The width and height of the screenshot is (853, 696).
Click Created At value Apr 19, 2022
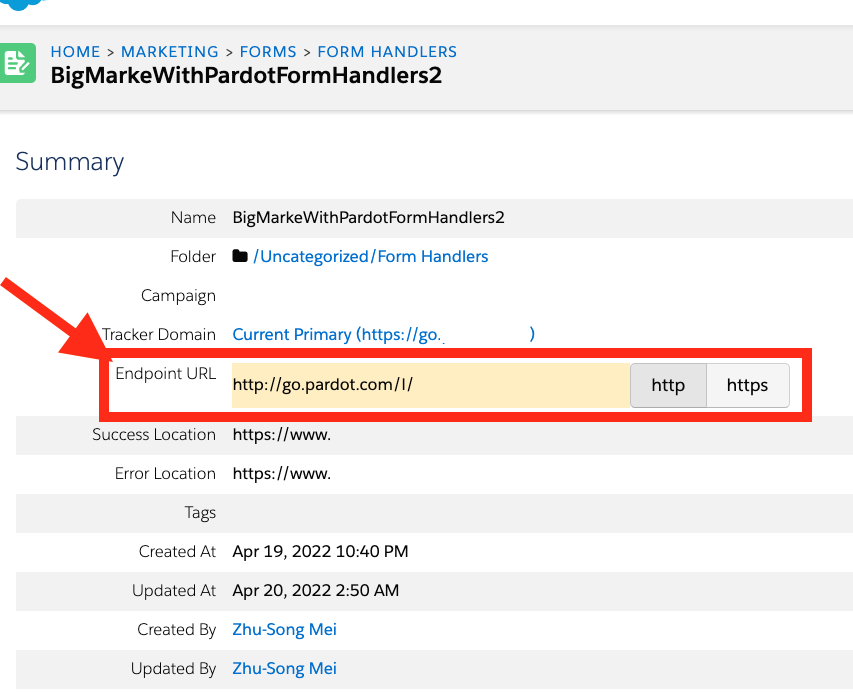tap(320, 552)
